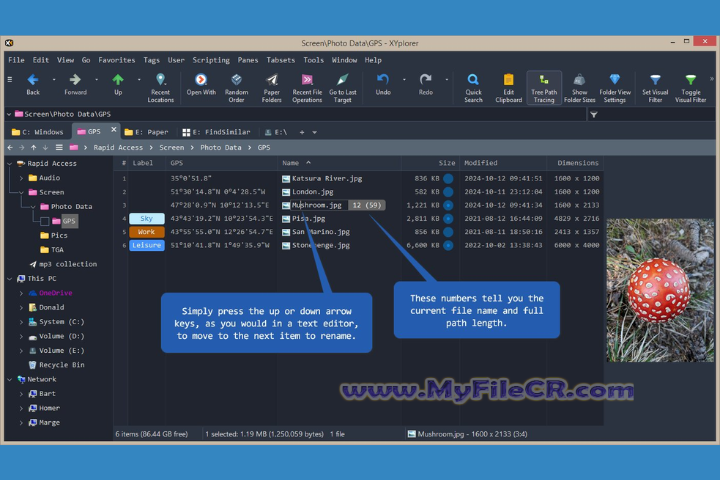The image size is (720, 480).
Task: Go up one level with Up button
Action: point(118,85)
